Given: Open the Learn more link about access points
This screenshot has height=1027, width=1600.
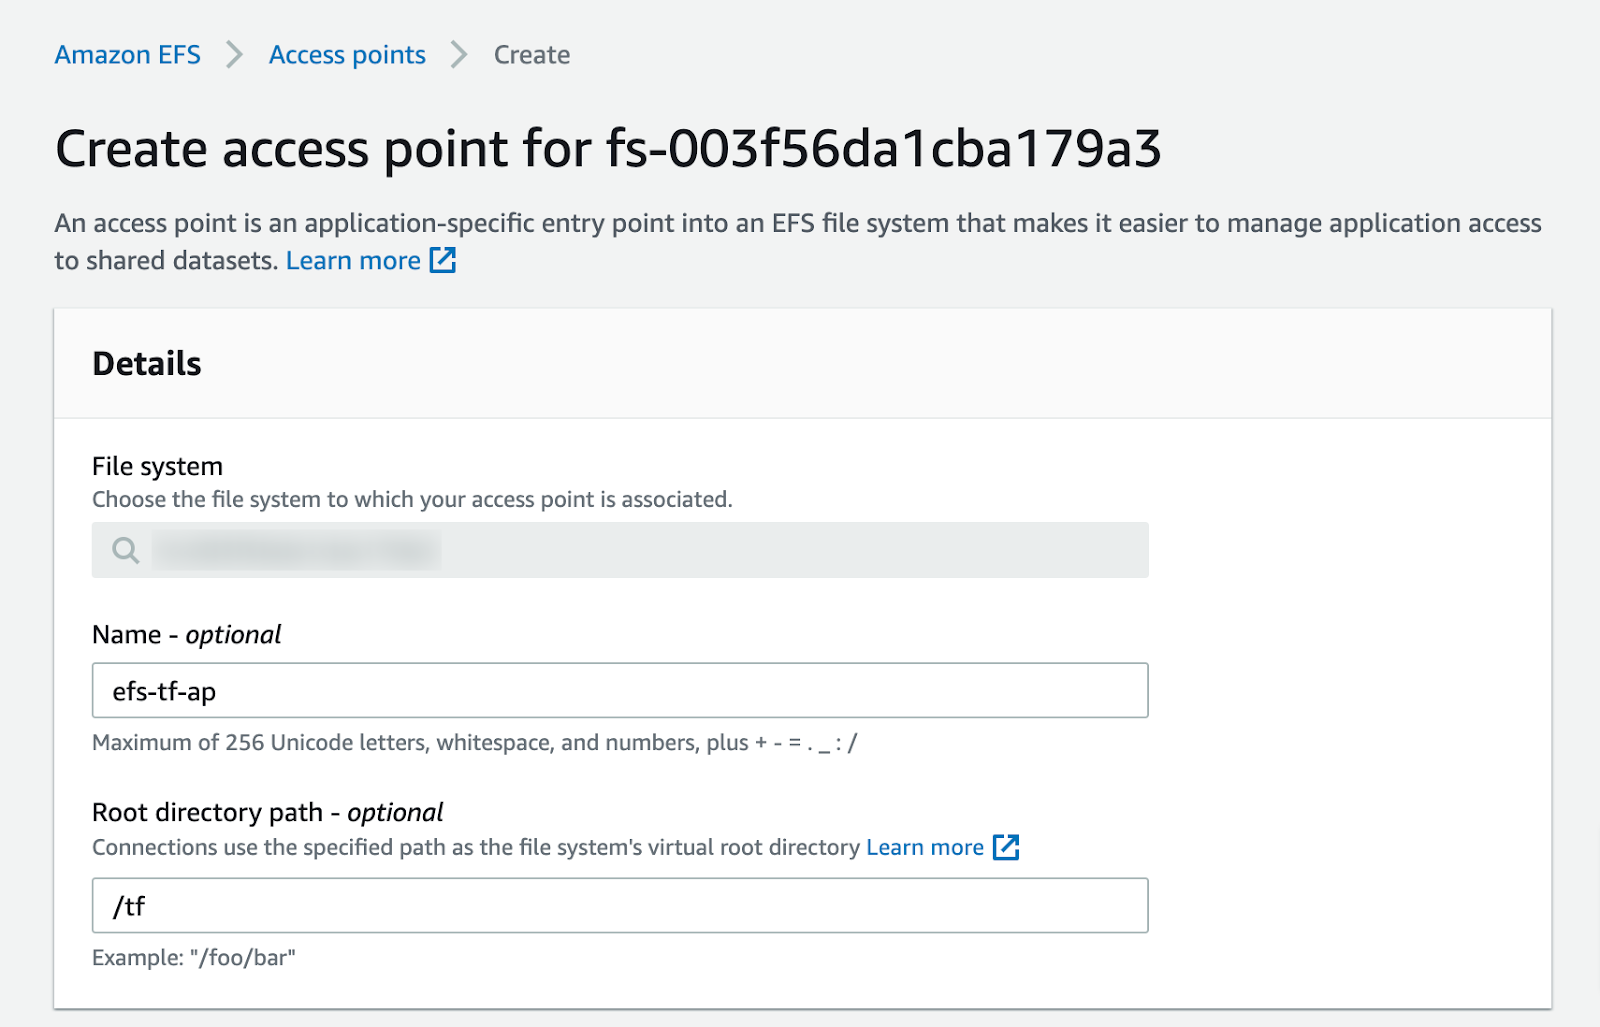Looking at the screenshot, I should 354,260.
